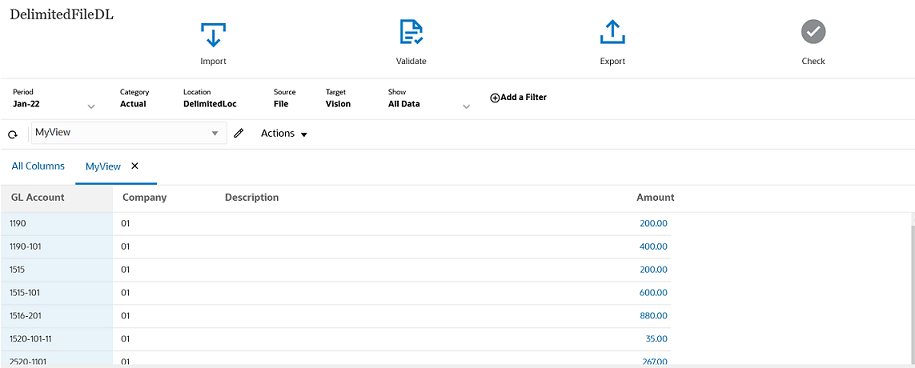Click the DelimitedLoc location value
This screenshot has width=915, height=368.
click(209, 104)
